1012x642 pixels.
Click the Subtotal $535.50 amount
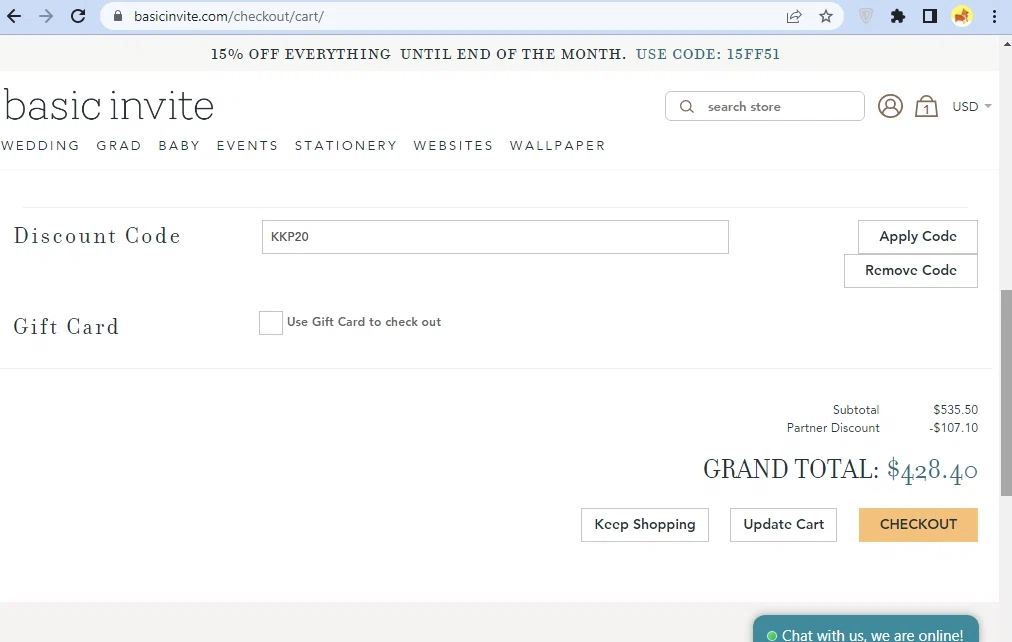pyautogui.click(x=955, y=410)
